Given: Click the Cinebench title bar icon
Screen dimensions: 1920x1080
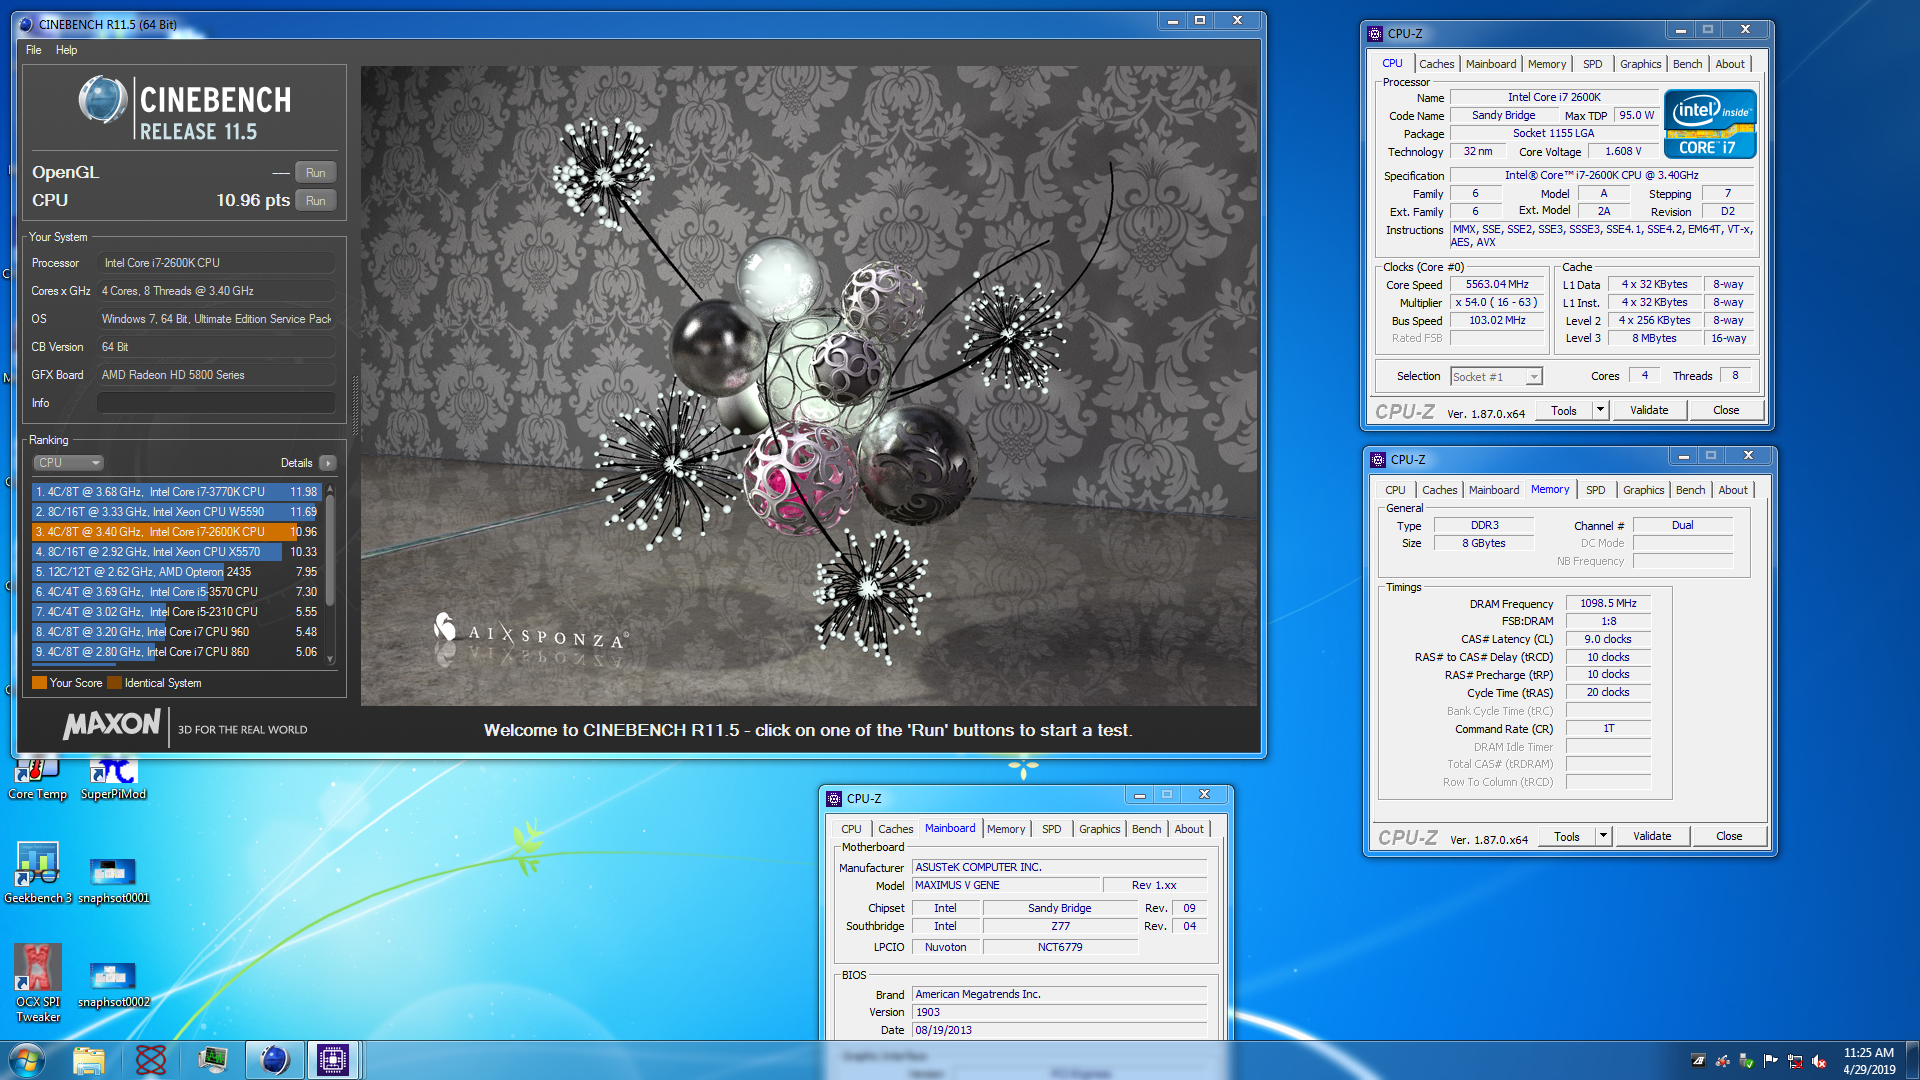Looking at the screenshot, I should [27, 24].
